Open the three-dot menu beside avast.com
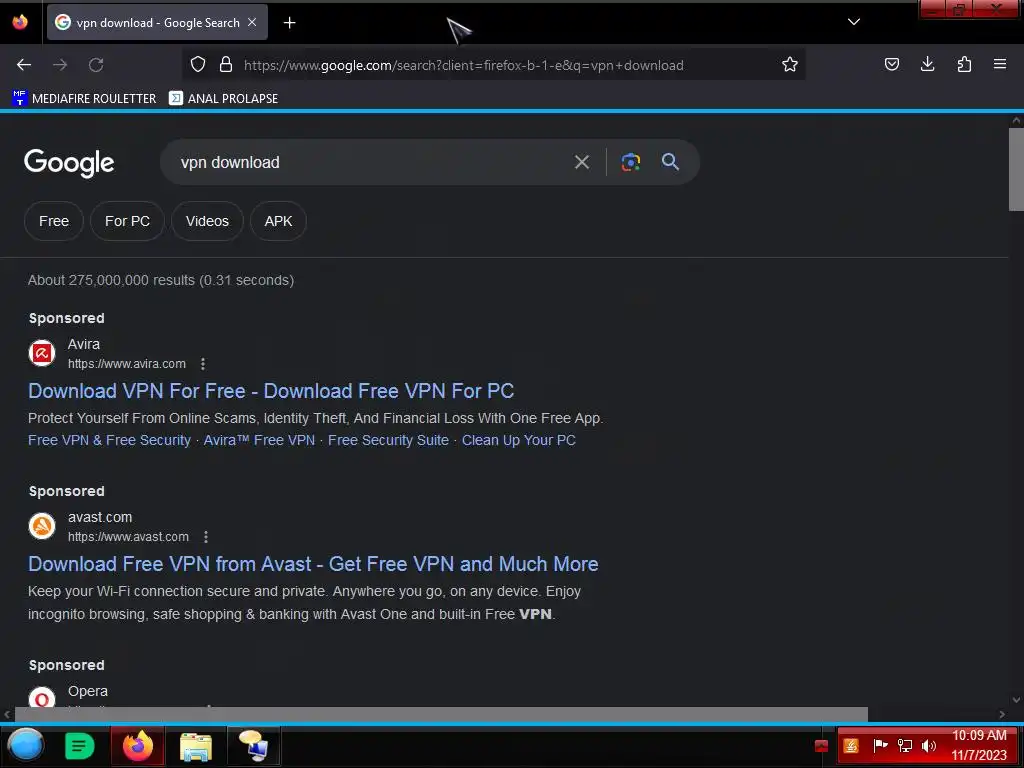This screenshot has width=1024, height=768. pyautogui.click(x=206, y=537)
